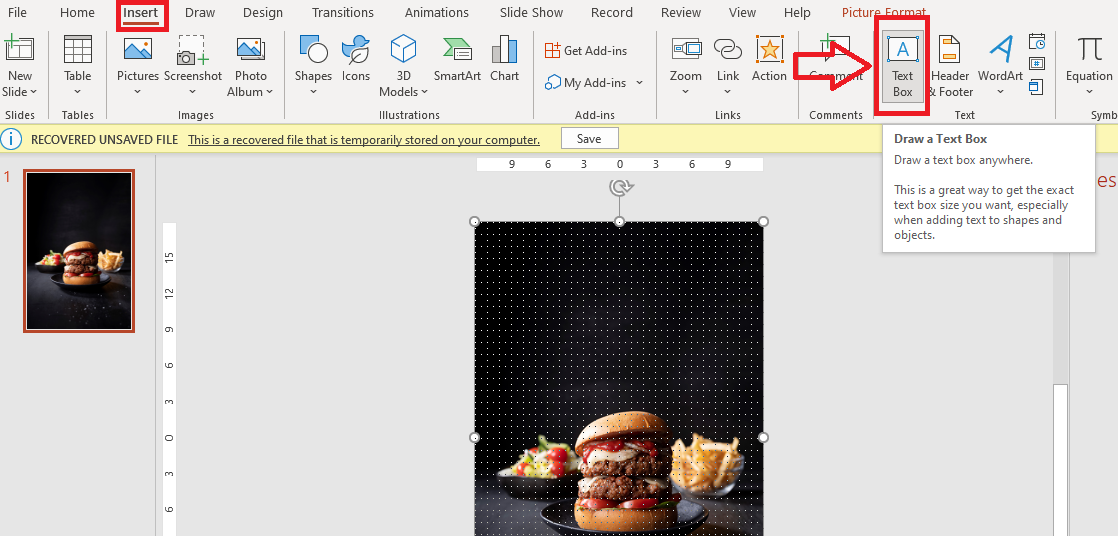Click the Zoom links icon
The width and height of the screenshot is (1118, 536).
685,49
